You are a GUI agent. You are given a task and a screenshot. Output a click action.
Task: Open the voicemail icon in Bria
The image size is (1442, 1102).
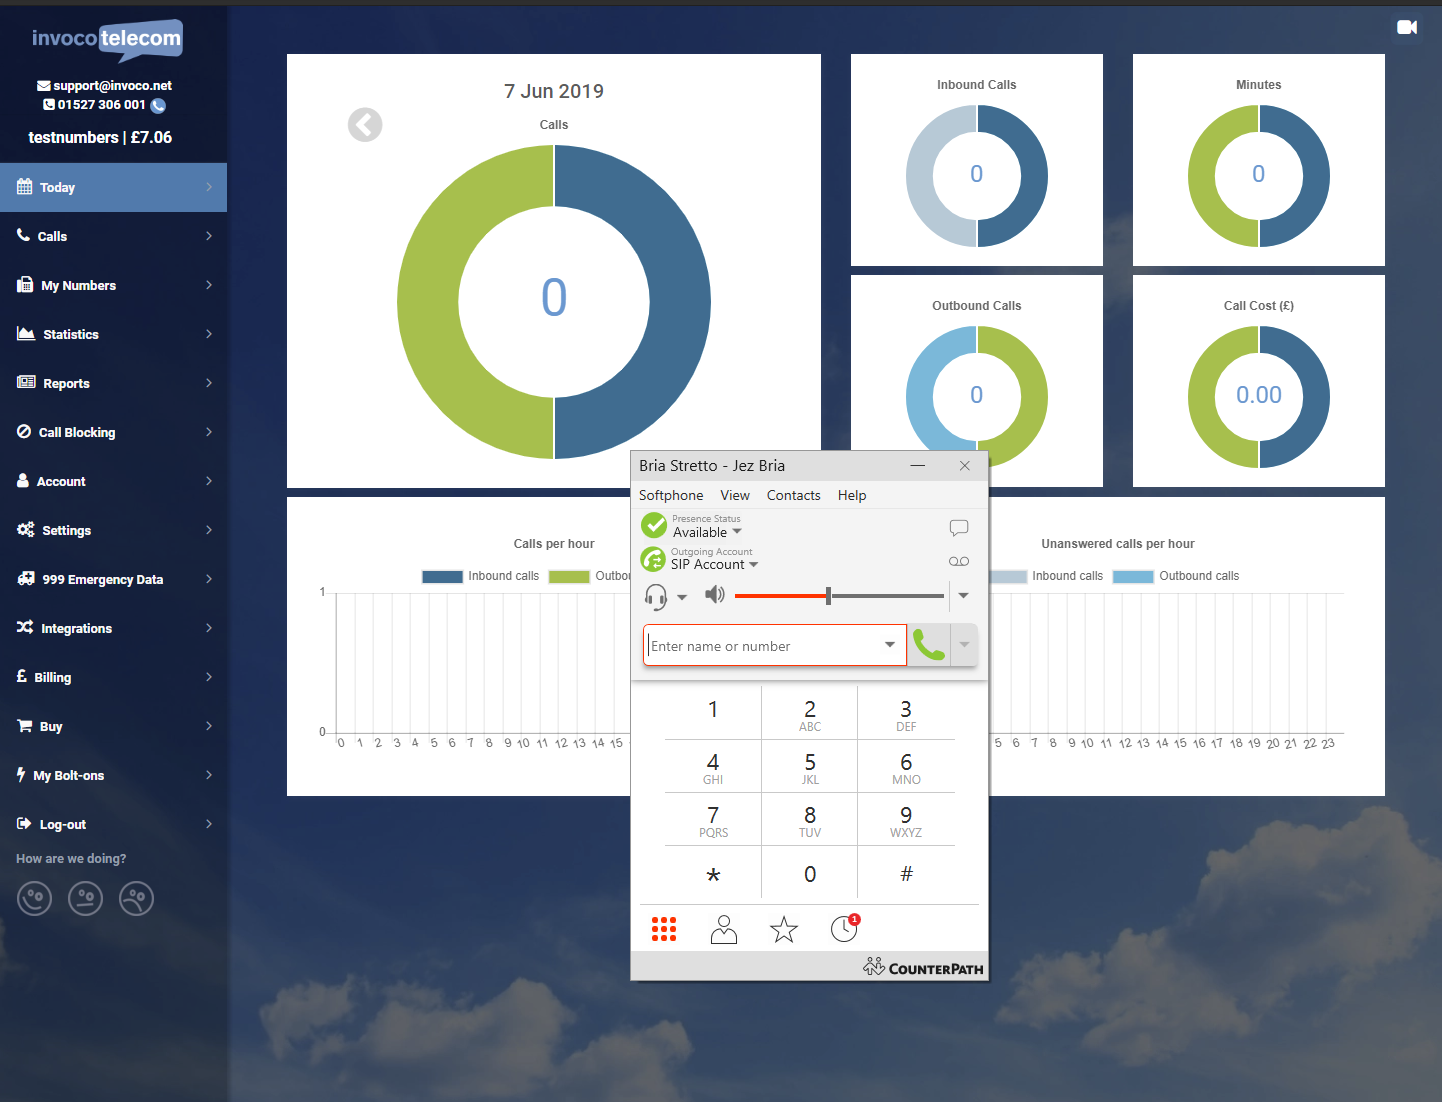pyautogui.click(x=958, y=562)
